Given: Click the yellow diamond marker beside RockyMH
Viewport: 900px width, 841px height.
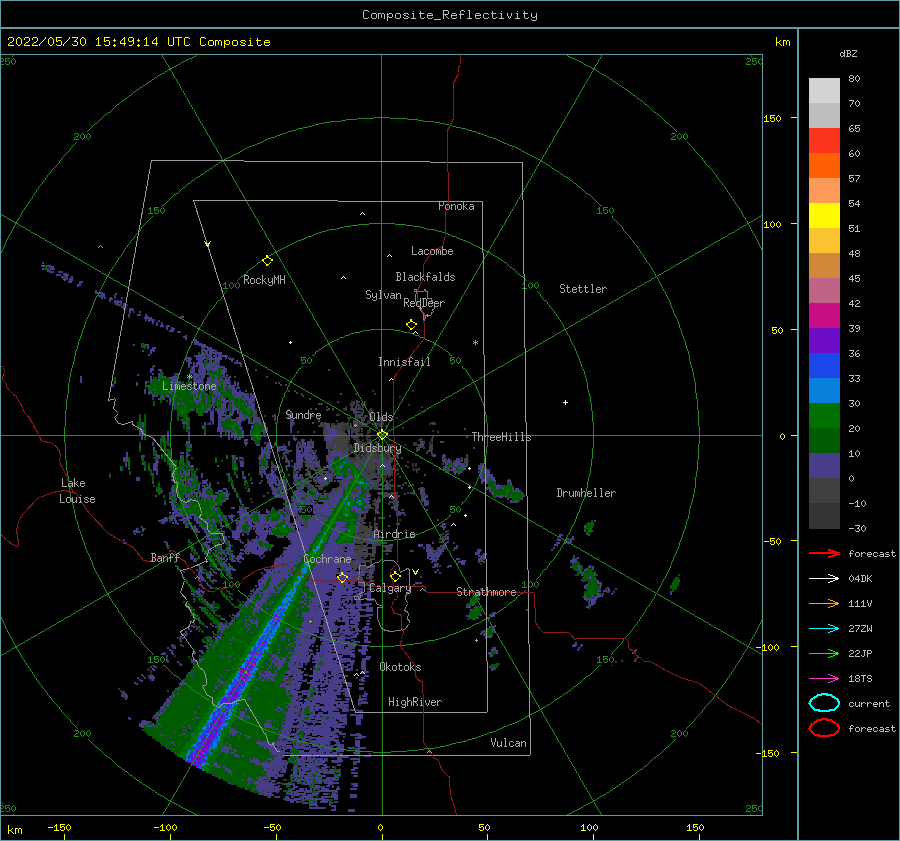Looking at the screenshot, I should tap(267, 261).
